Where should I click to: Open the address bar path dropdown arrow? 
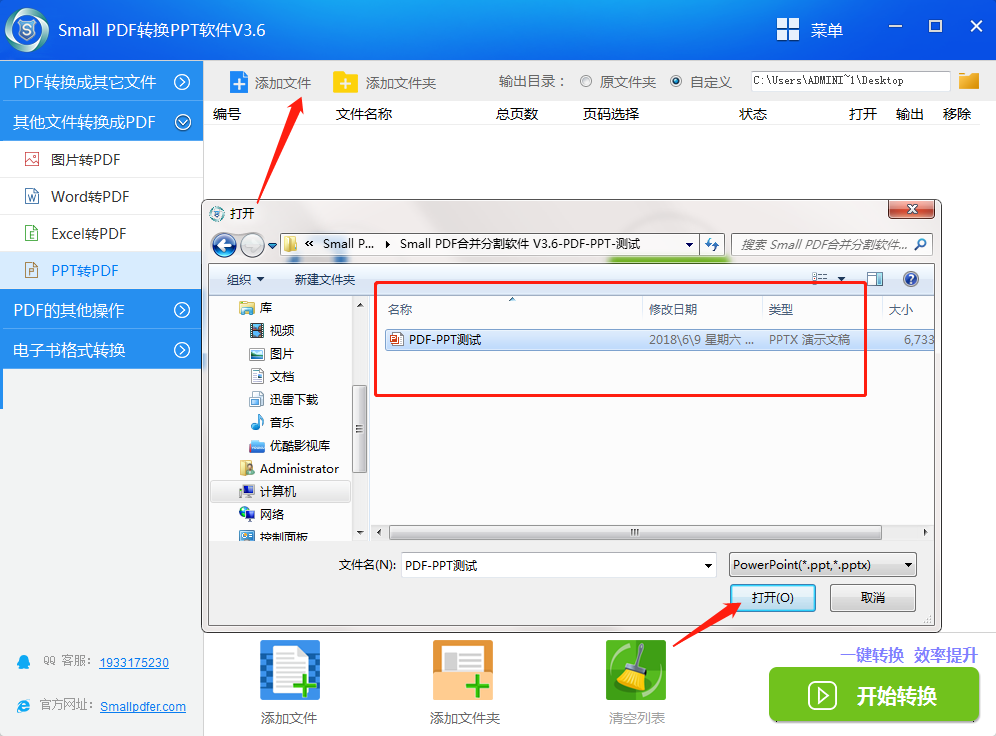tap(689, 244)
